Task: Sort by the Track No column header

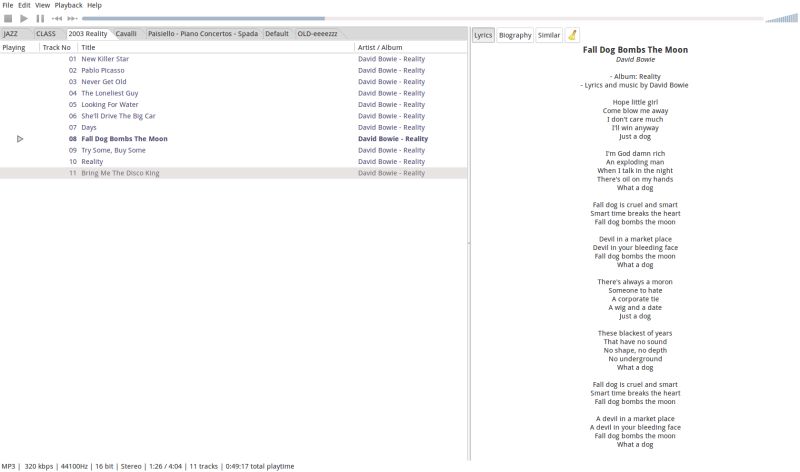Action: 57,47
